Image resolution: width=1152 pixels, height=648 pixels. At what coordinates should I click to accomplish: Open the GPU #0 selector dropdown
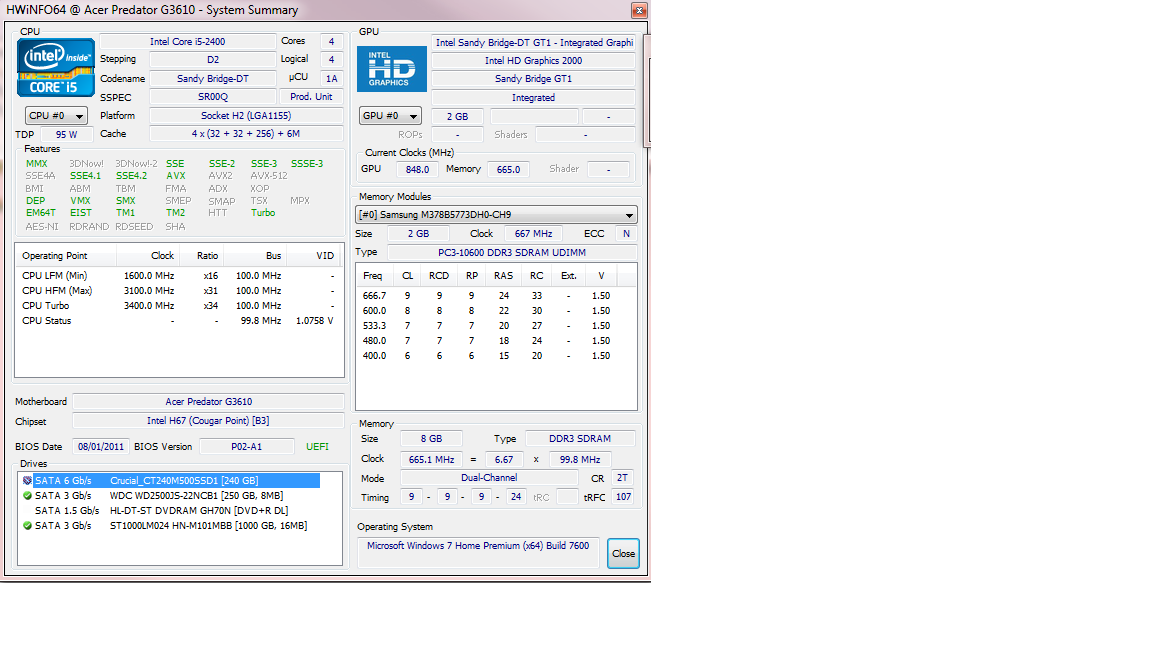(x=391, y=116)
